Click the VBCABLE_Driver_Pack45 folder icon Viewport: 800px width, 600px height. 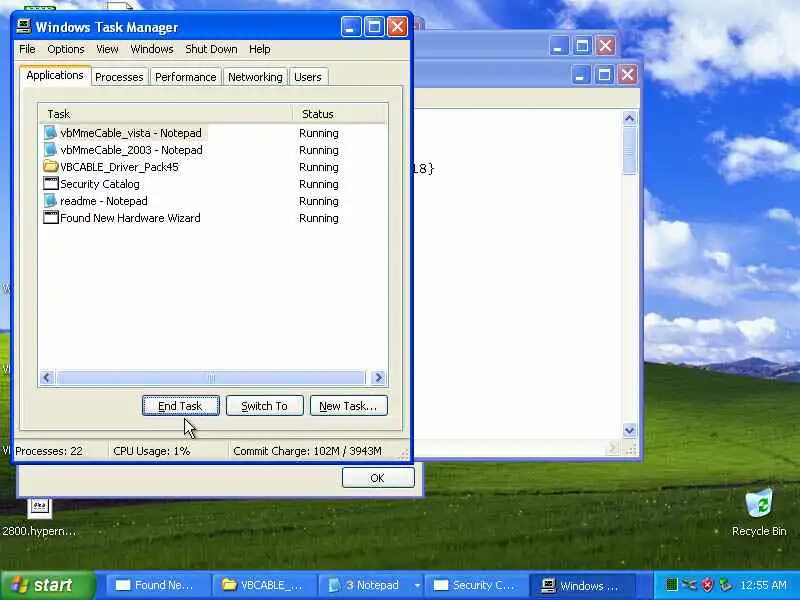(50, 166)
